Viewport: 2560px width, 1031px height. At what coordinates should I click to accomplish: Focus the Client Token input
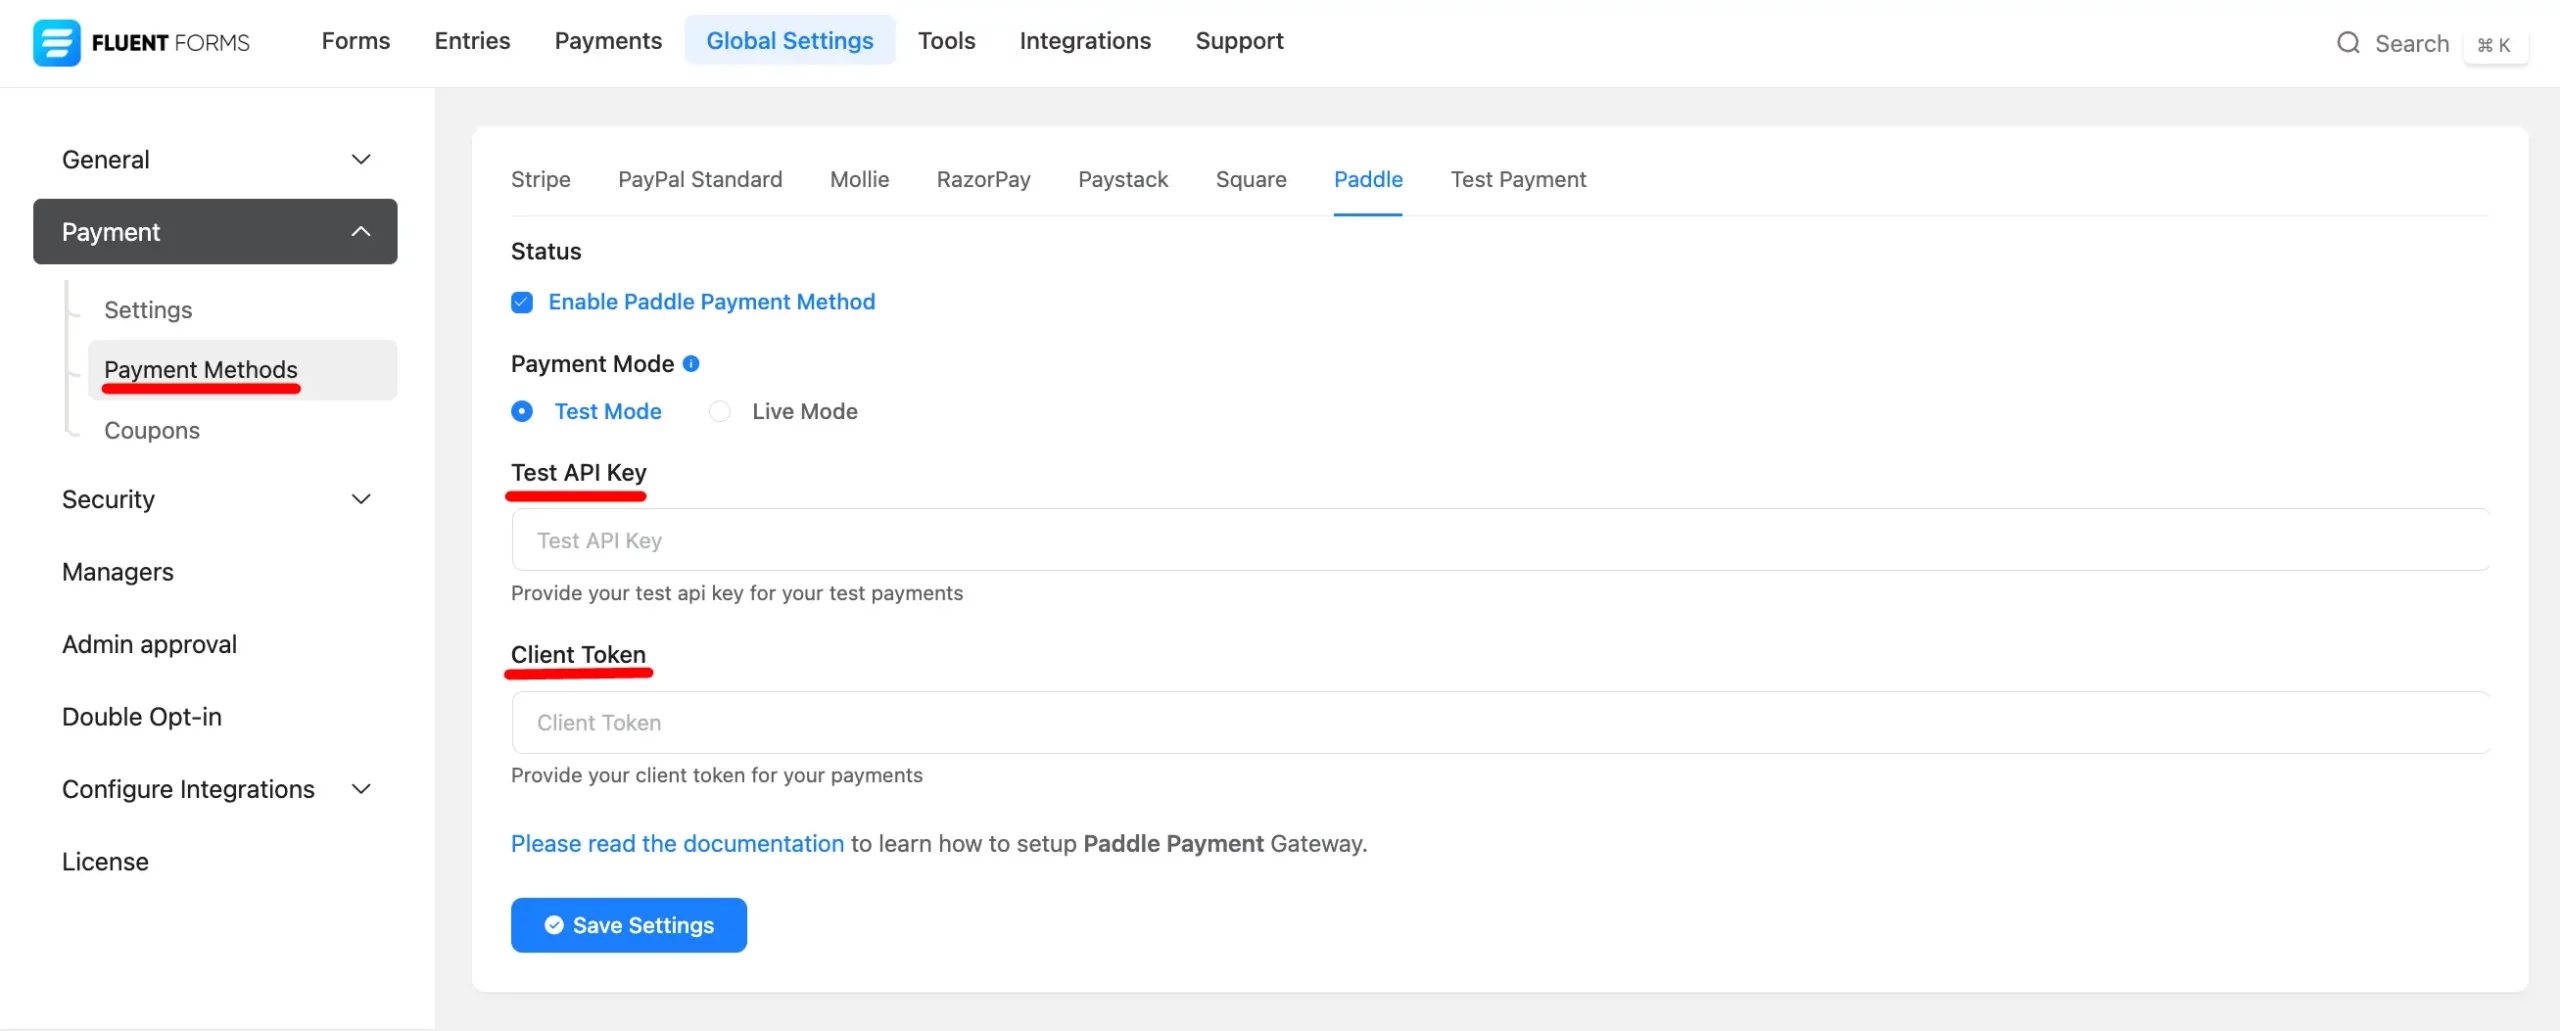click(x=1500, y=722)
